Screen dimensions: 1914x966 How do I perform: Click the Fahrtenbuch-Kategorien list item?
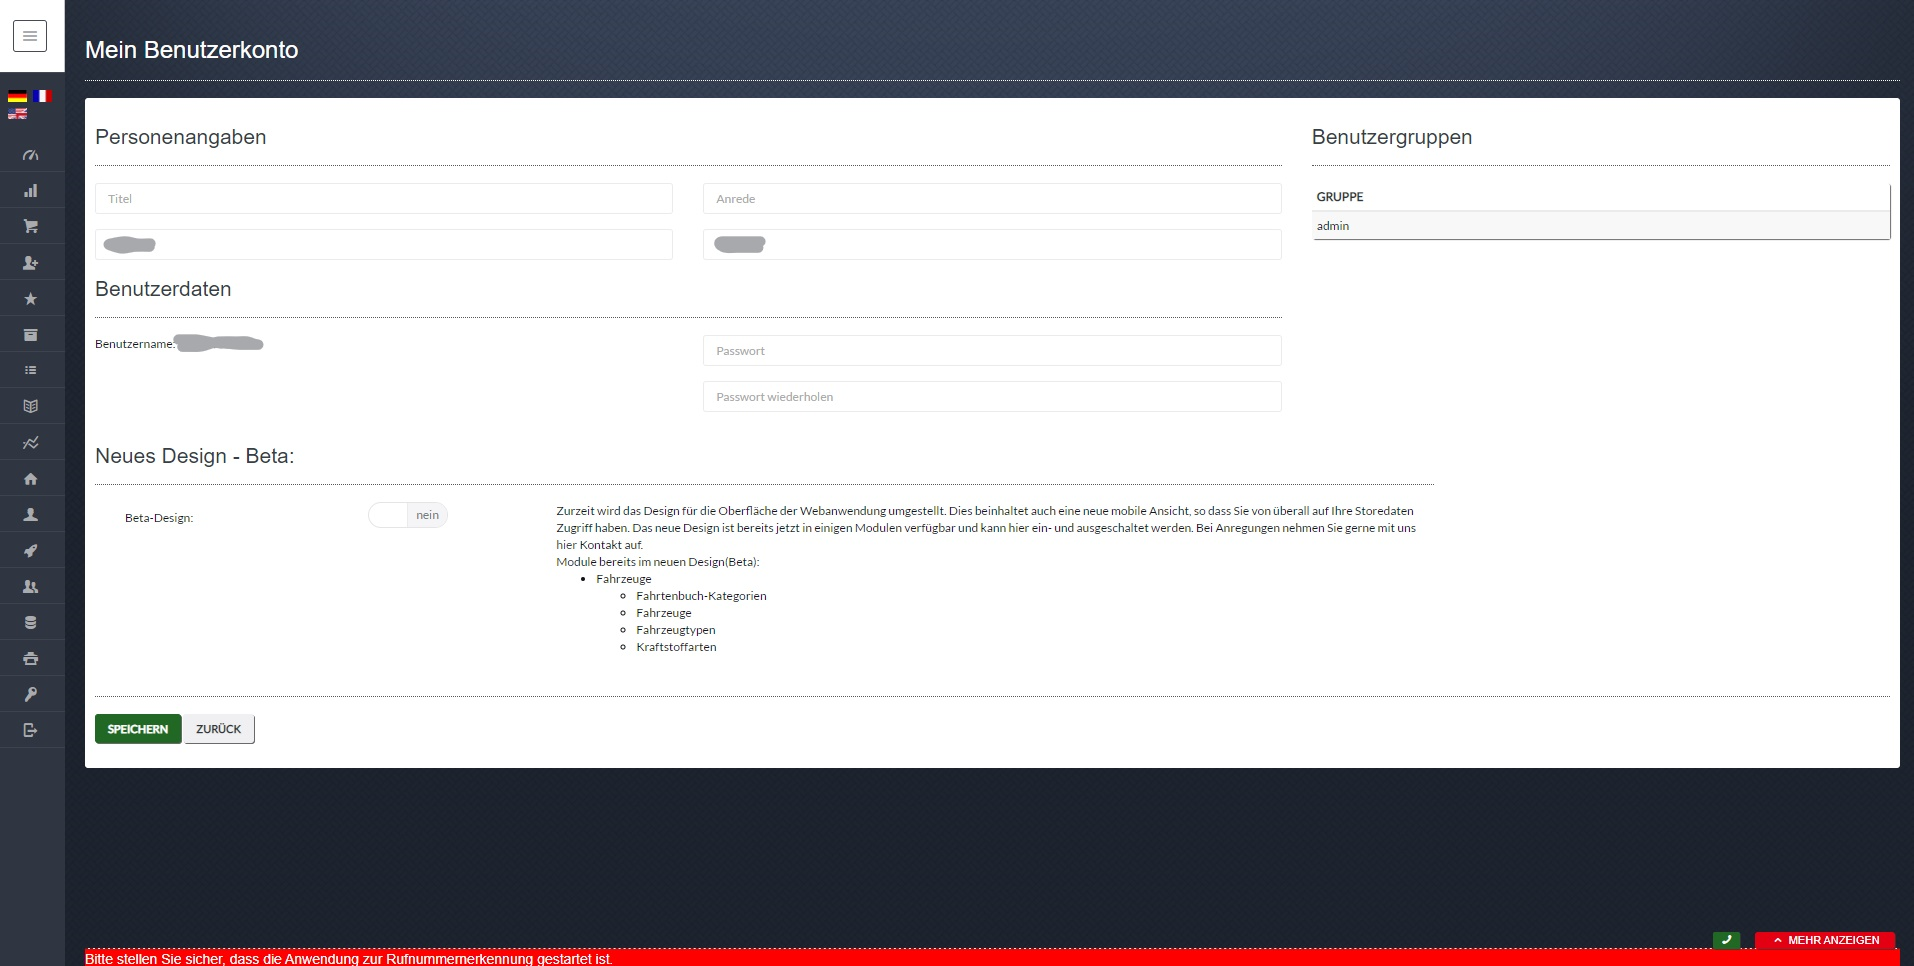tap(701, 596)
